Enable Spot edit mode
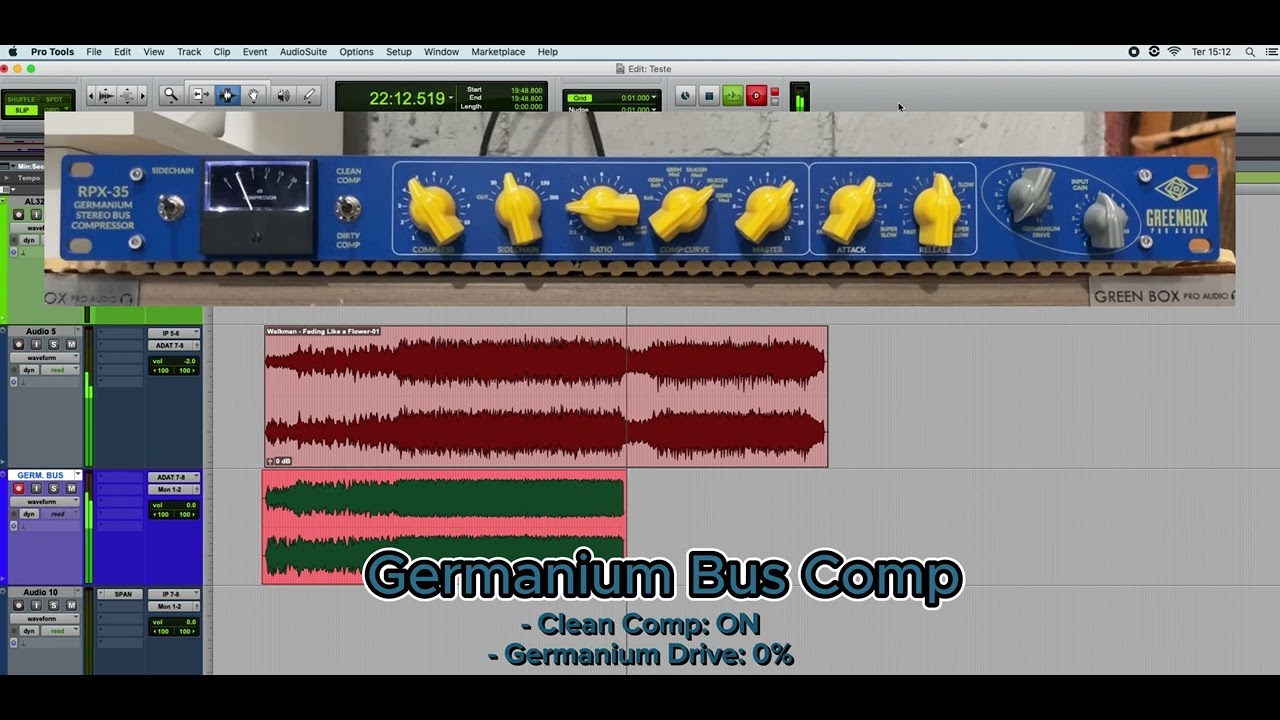 (x=54, y=99)
